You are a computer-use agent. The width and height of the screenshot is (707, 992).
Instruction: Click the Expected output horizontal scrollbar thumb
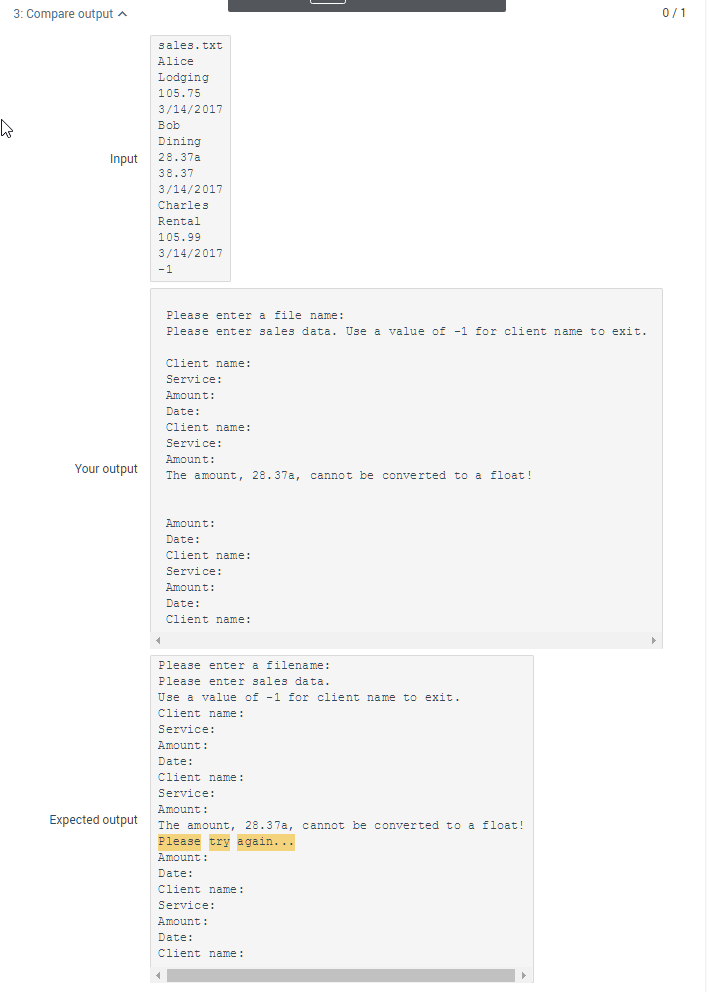[341, 976]
